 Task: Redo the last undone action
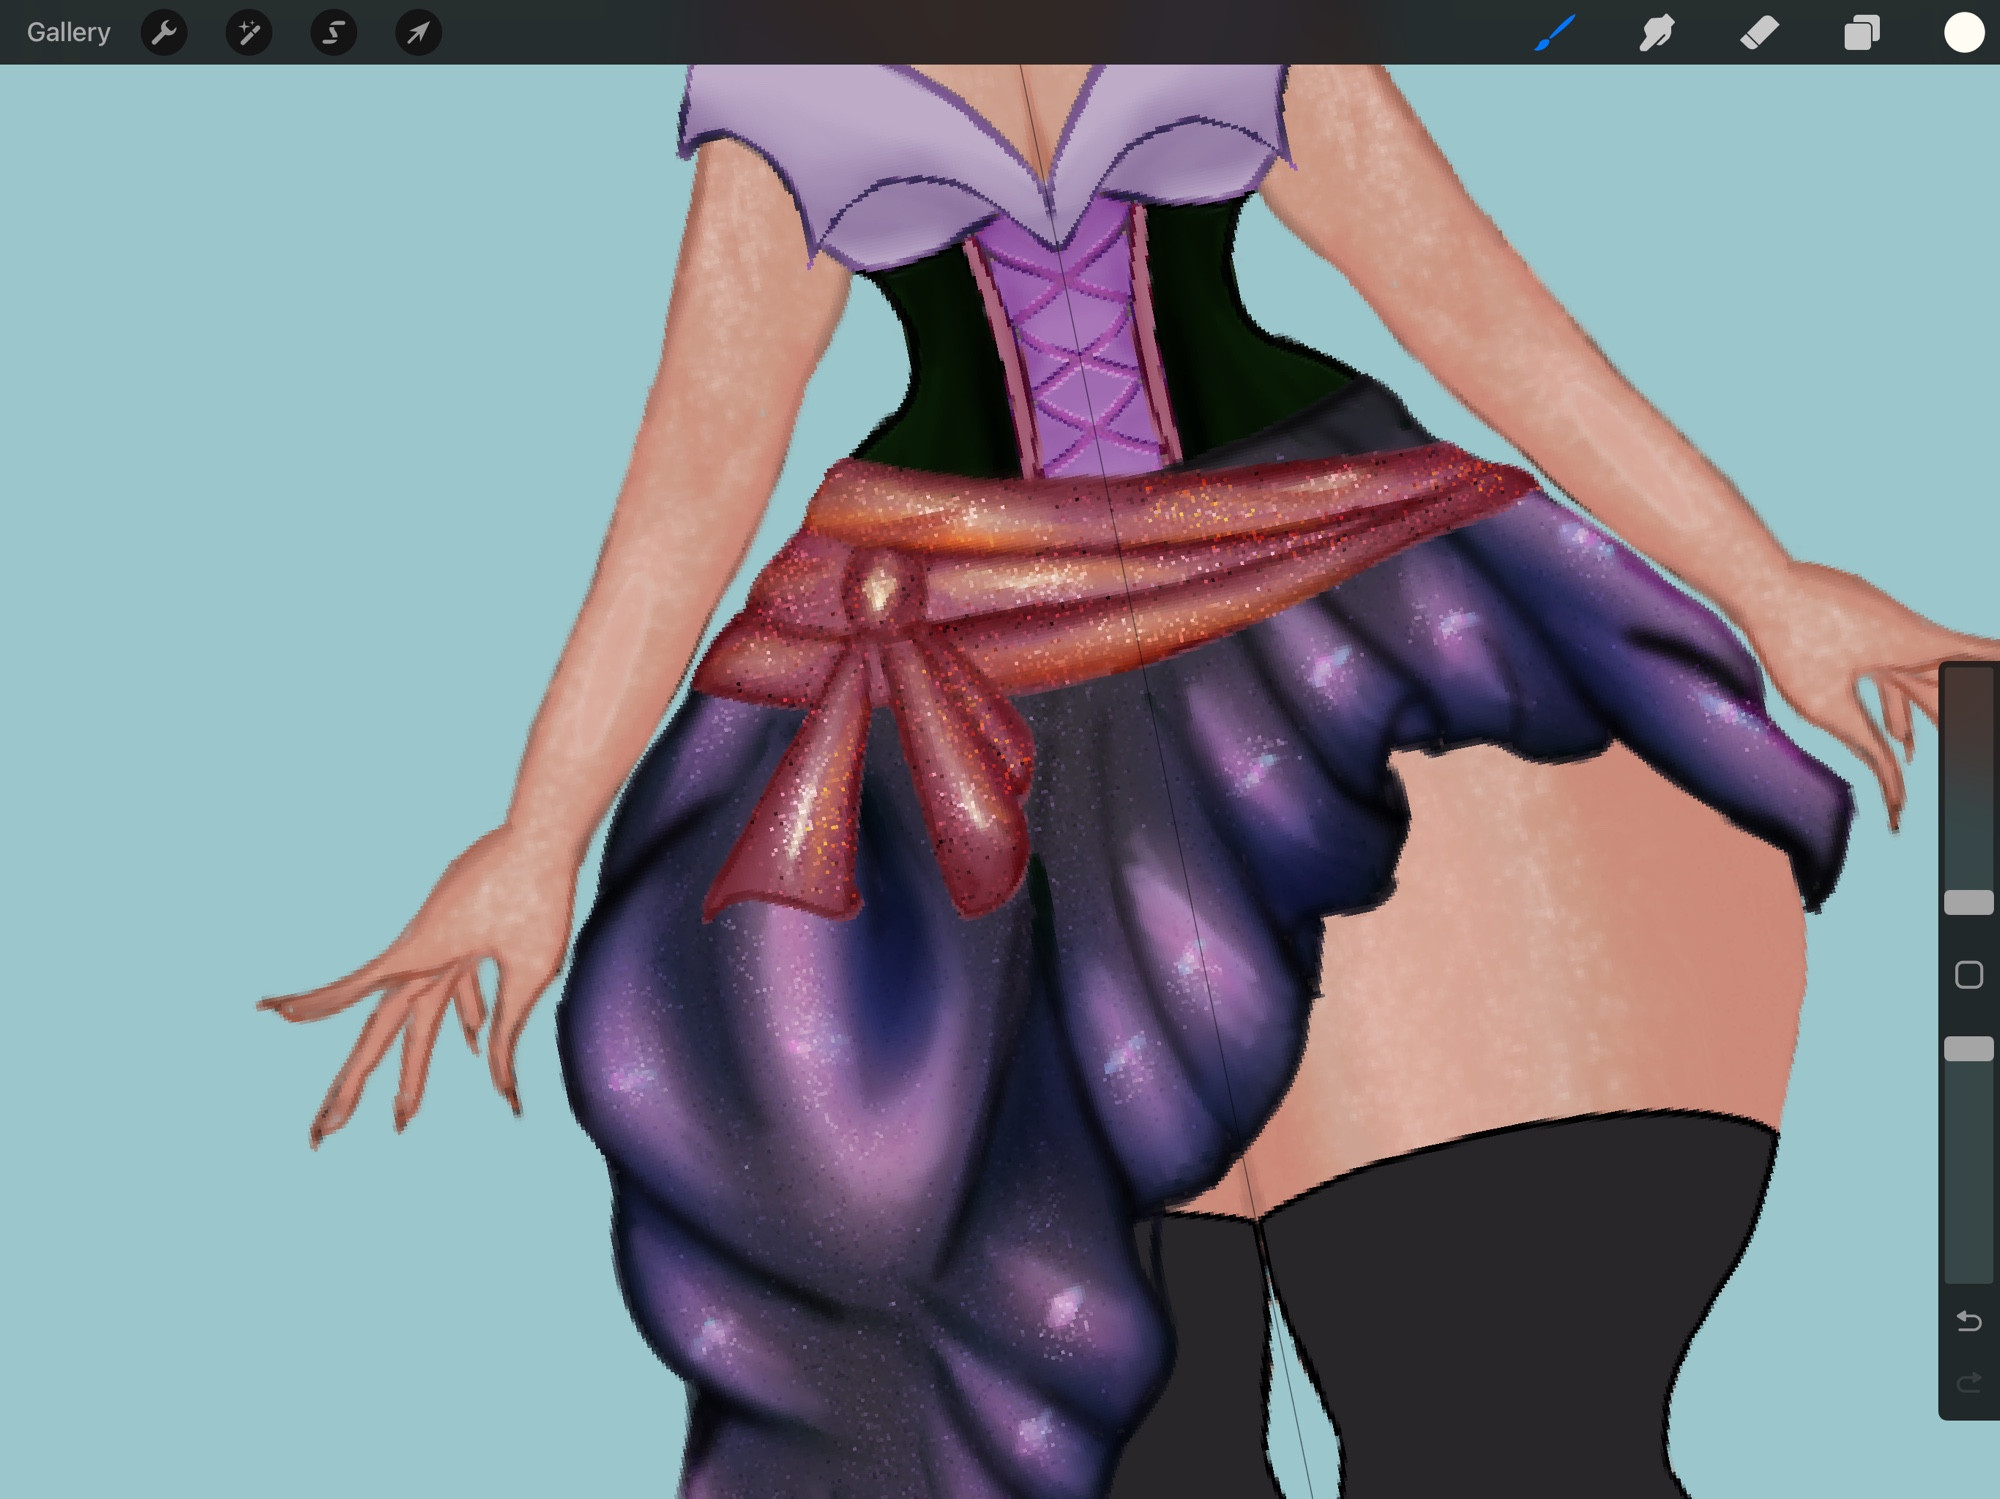(1969, 1383)
